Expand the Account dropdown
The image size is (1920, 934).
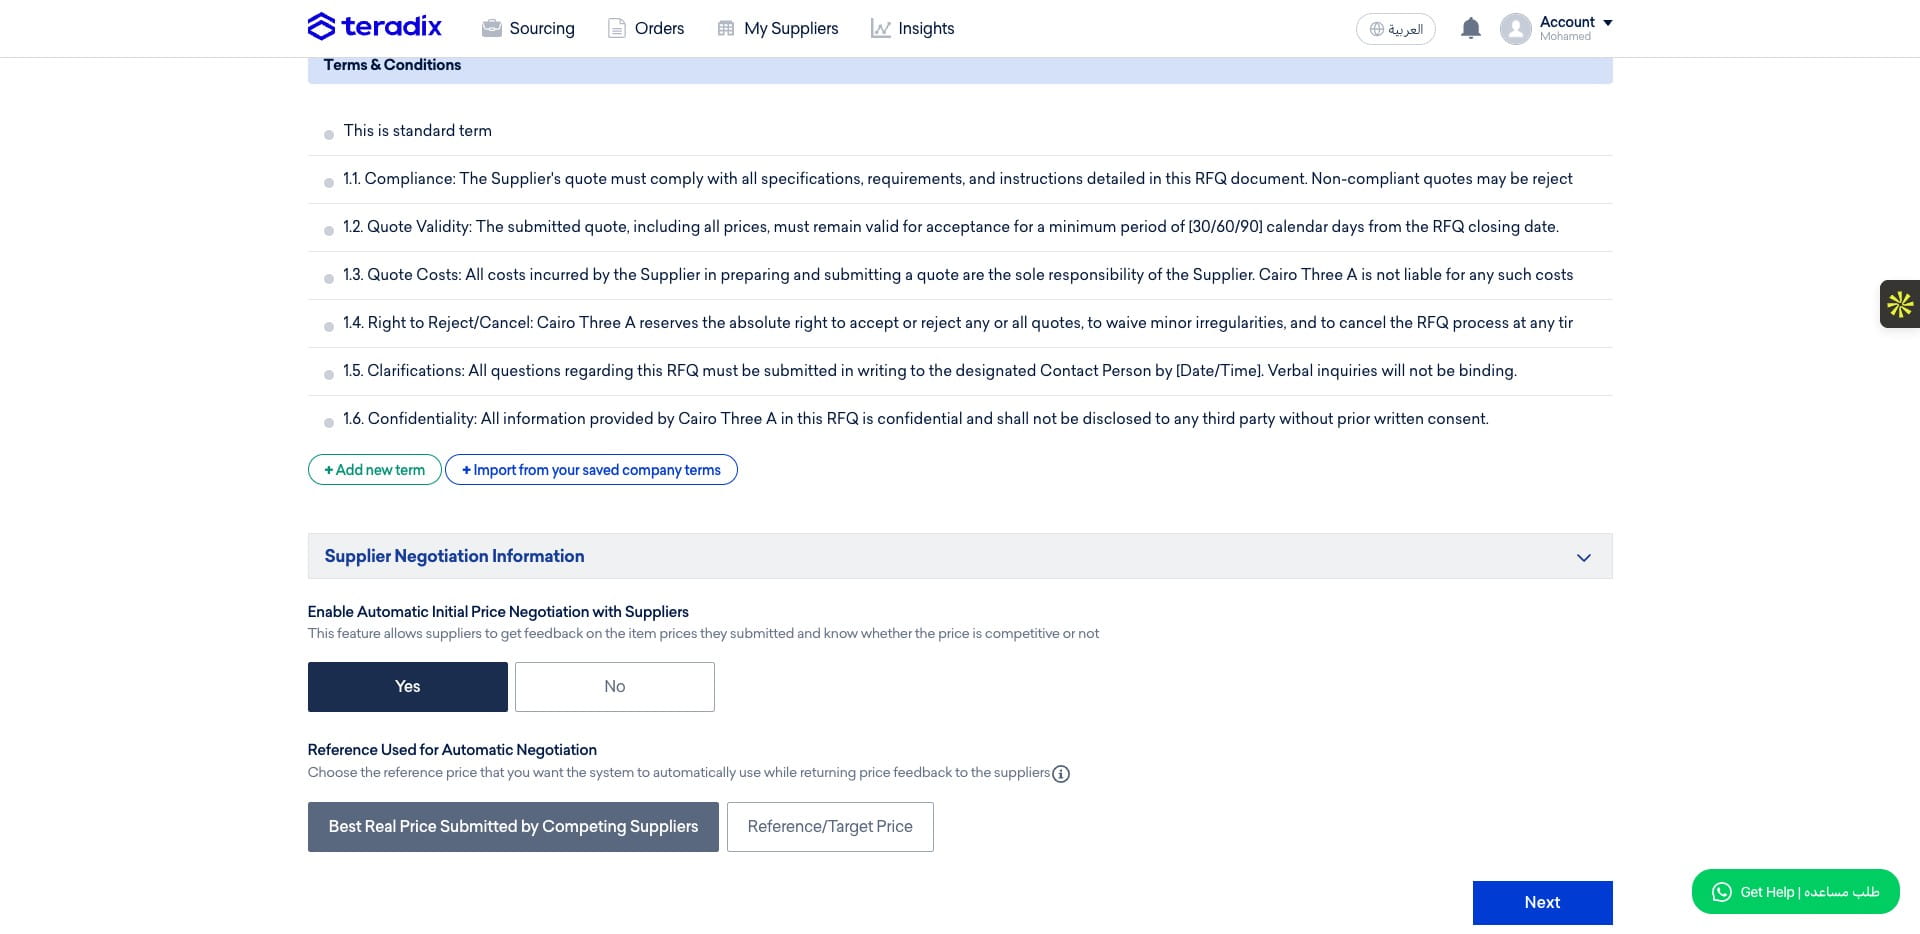click(x=1576, y=28)
